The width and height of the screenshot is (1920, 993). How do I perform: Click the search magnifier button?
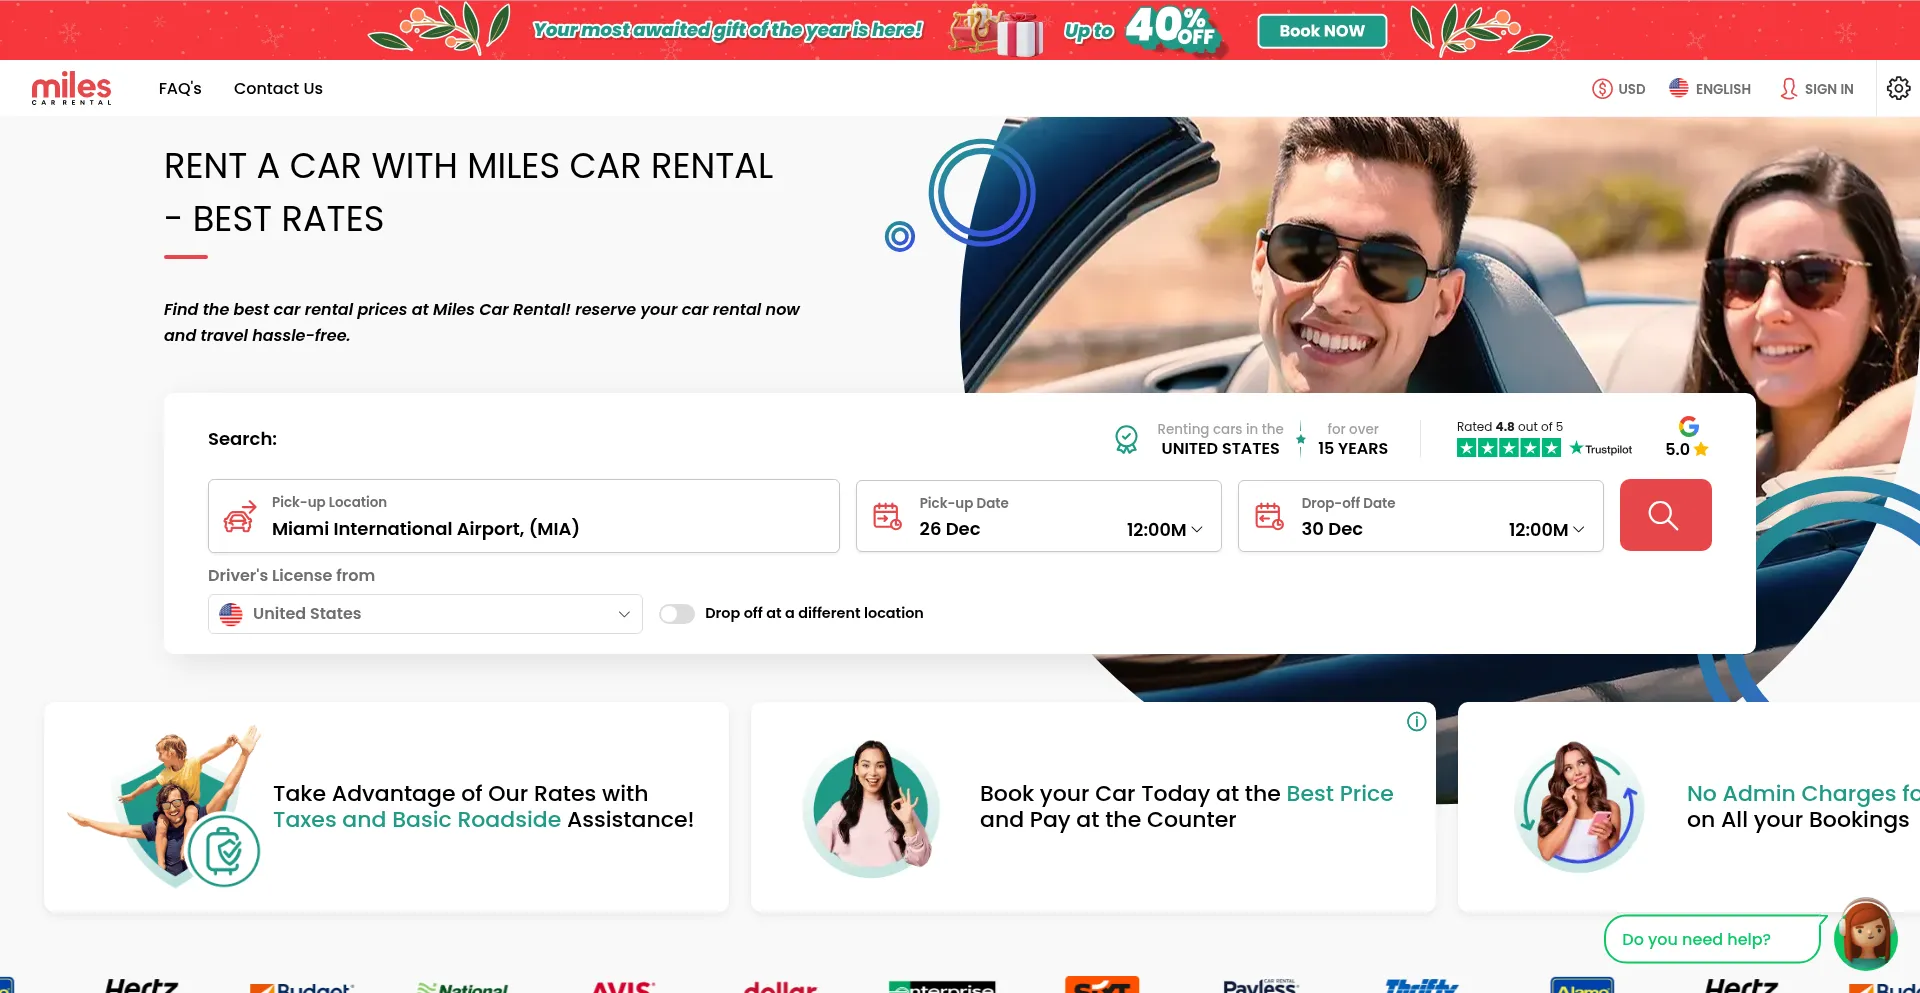click(1664, 515)
